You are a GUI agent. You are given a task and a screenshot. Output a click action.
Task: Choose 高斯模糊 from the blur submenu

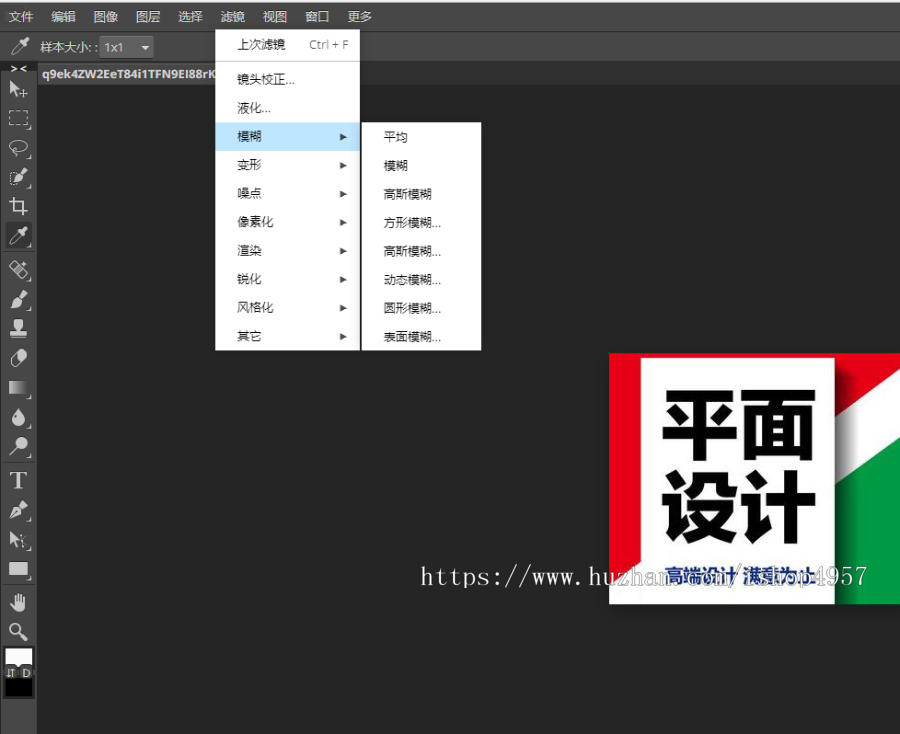[x=410, y=193]
